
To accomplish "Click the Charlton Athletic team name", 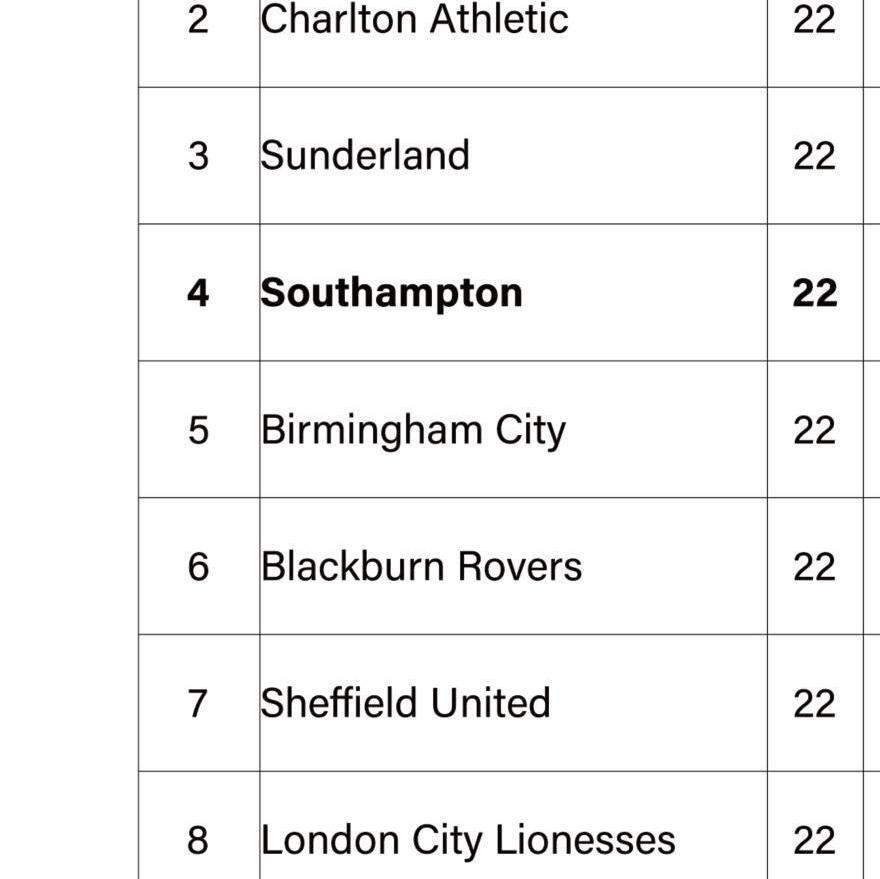I will tap(414, 20).
